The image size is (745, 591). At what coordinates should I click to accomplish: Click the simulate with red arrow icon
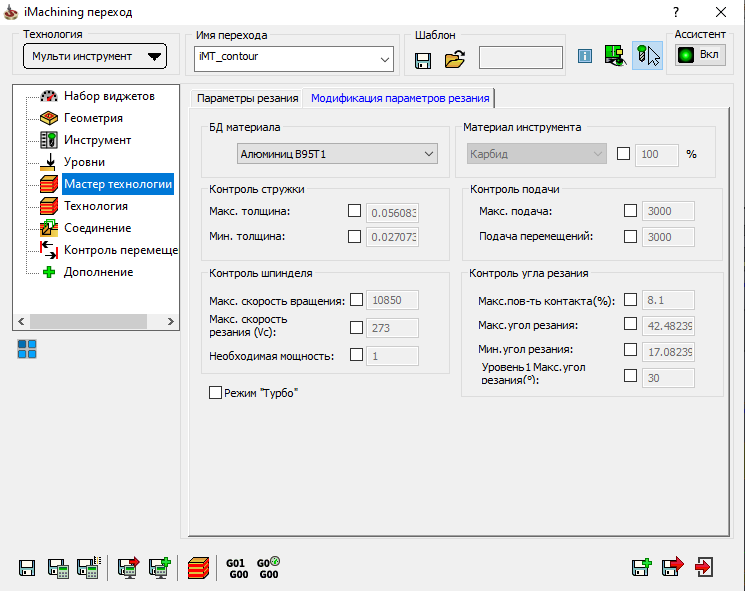[x=129, y=567]
